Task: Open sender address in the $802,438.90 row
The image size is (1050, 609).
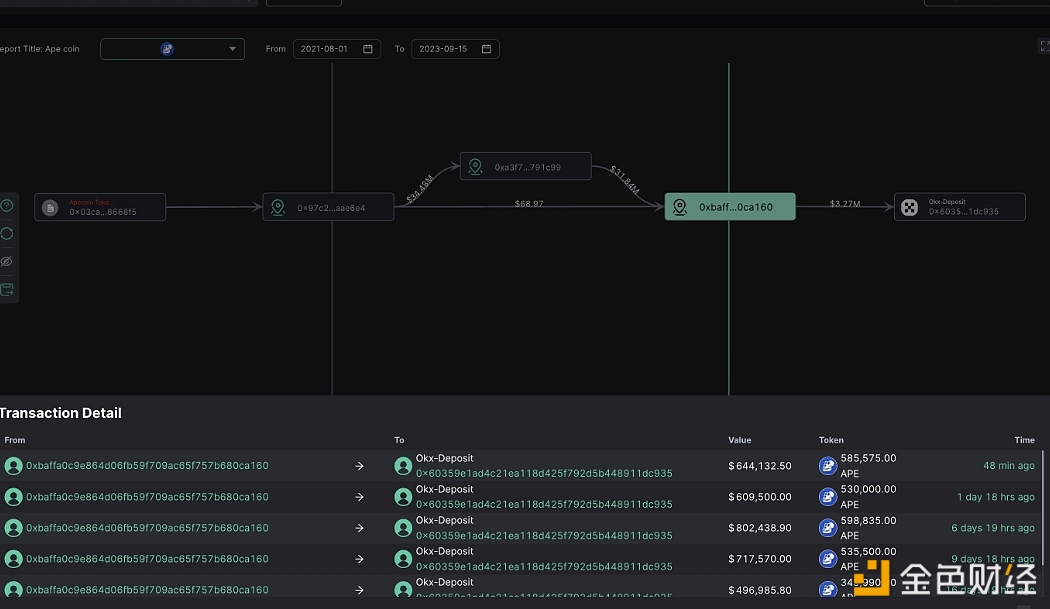Action: [147, 528]
